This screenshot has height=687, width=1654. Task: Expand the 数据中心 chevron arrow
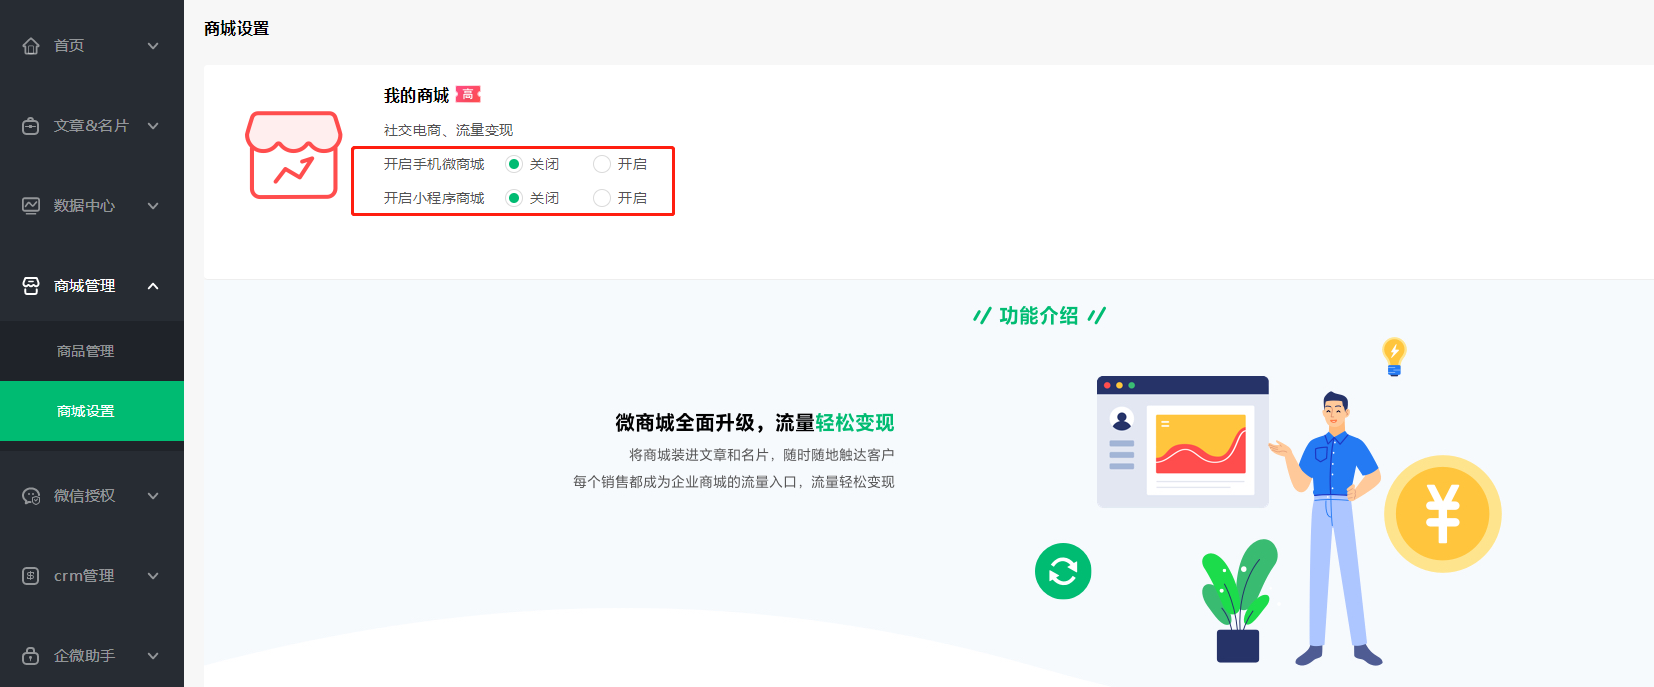153,206
